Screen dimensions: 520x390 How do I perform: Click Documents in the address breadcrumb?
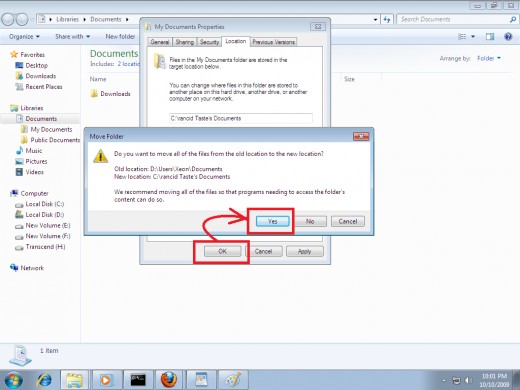coord(106,19)
